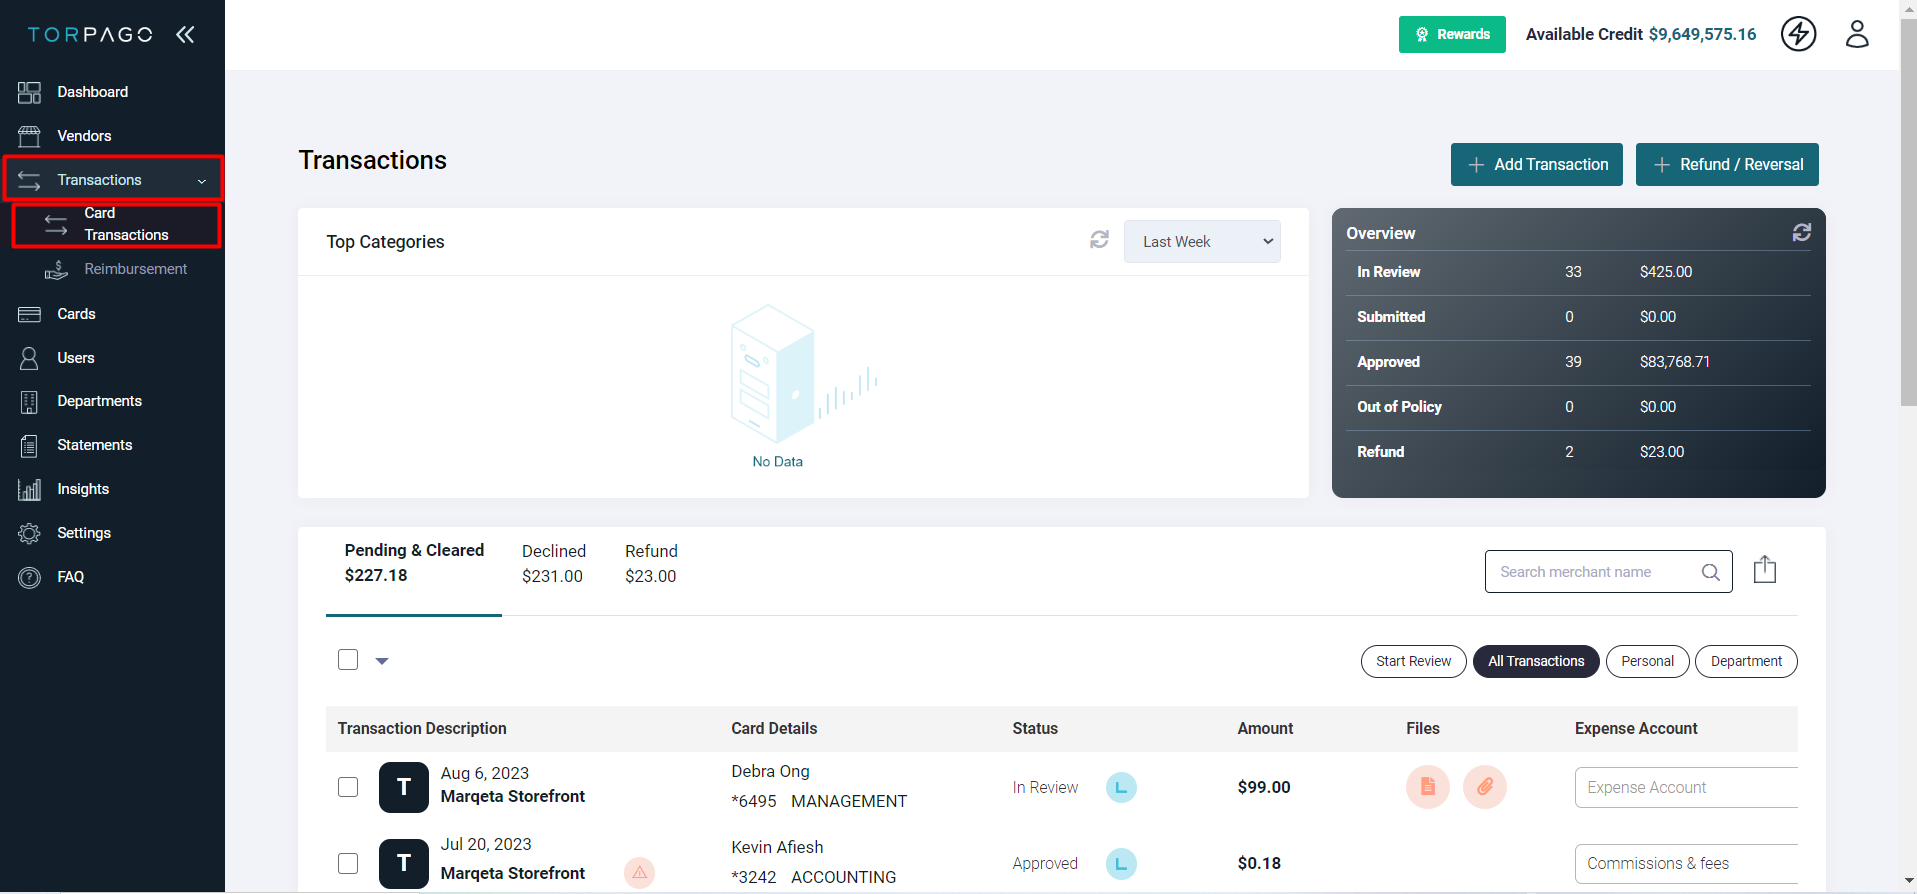Check the Jul 20, 2023 transaction checkbox
Image resolution: width=1917 pixels, height=894 pixels.
tap(348, 863)
